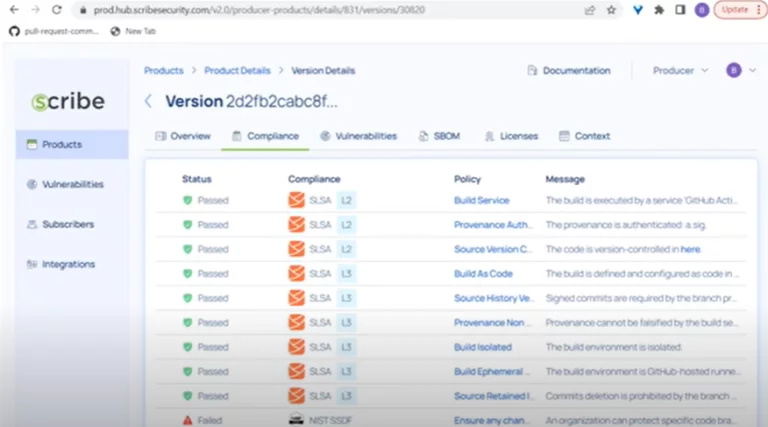Click the SLSA logo in Build As Code row
This screenshot has width=768, height=427.
[296, 274]
